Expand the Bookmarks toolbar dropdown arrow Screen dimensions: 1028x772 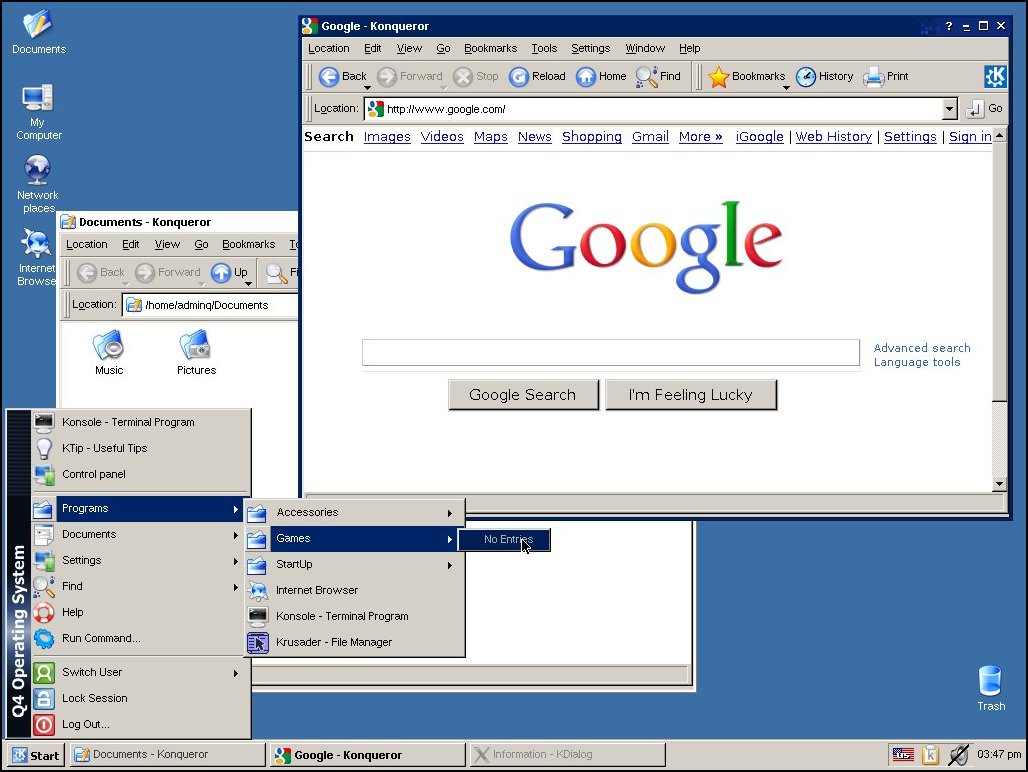pyautogui.click(x=785, y=87)
